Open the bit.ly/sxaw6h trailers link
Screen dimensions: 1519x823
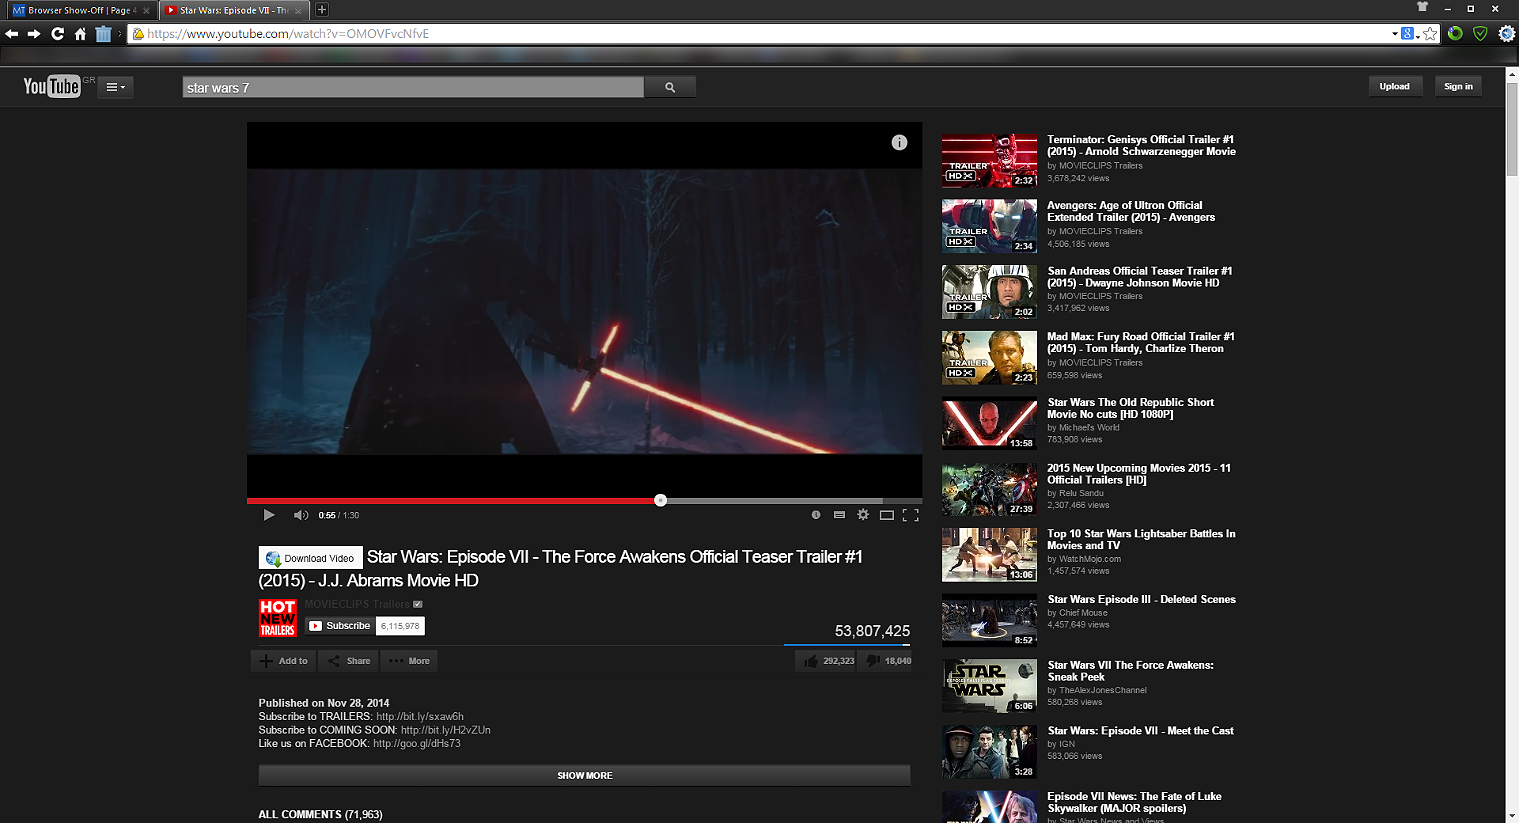pos(420,717)
